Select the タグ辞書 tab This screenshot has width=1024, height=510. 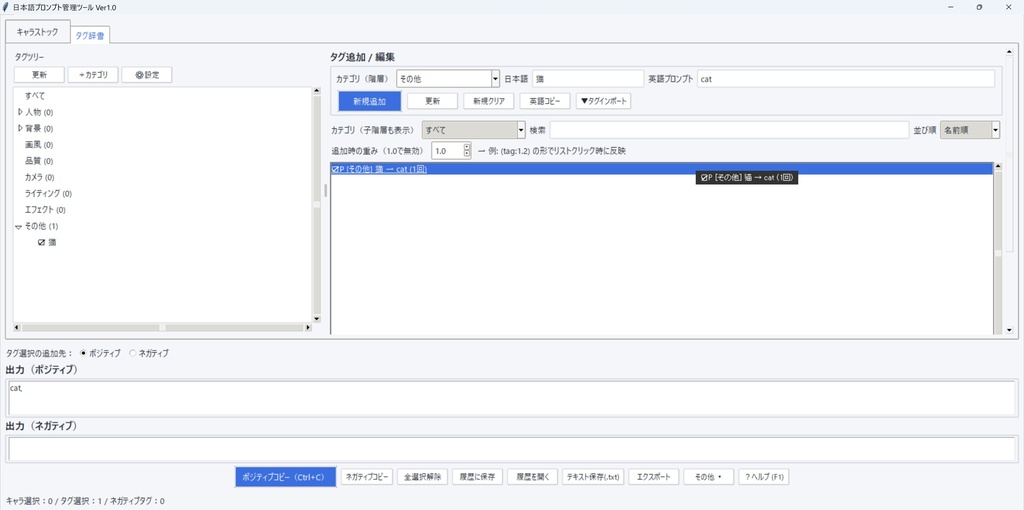[x=90, y=35]
